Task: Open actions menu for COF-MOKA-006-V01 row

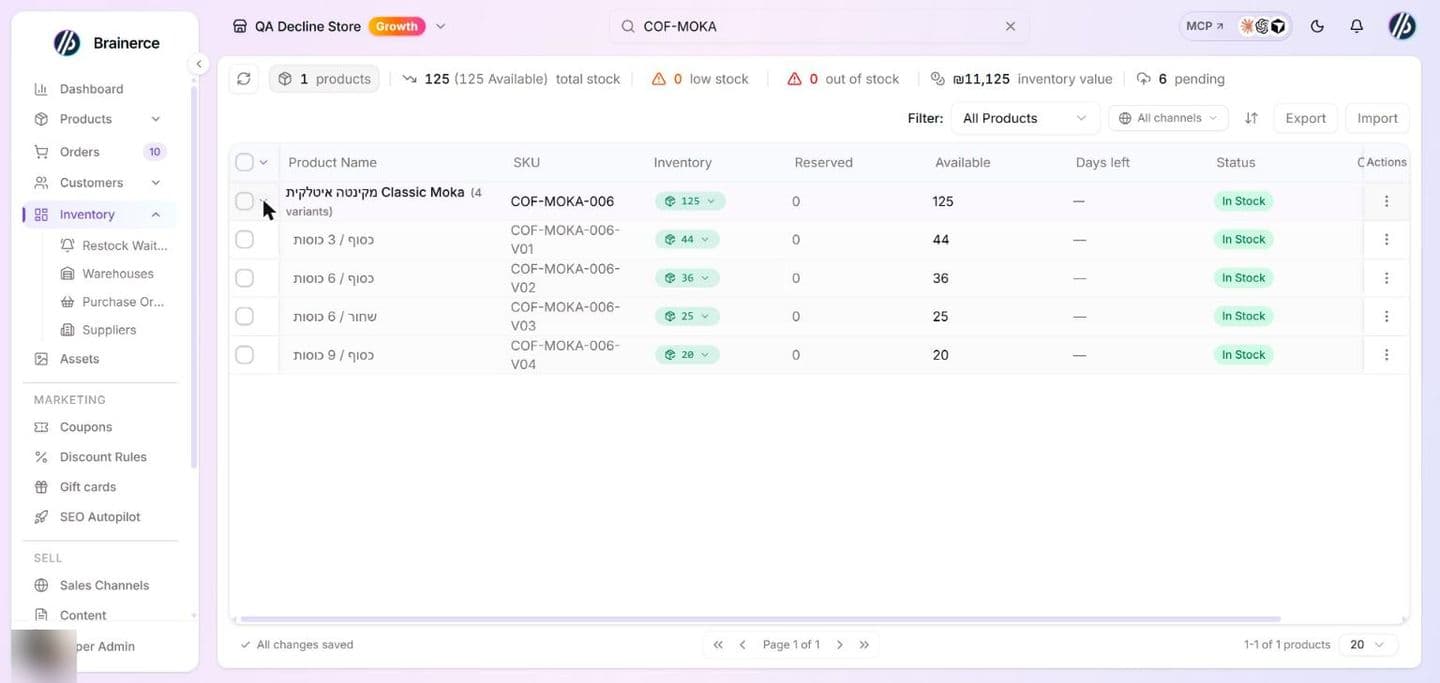Action: [1386, 239]
